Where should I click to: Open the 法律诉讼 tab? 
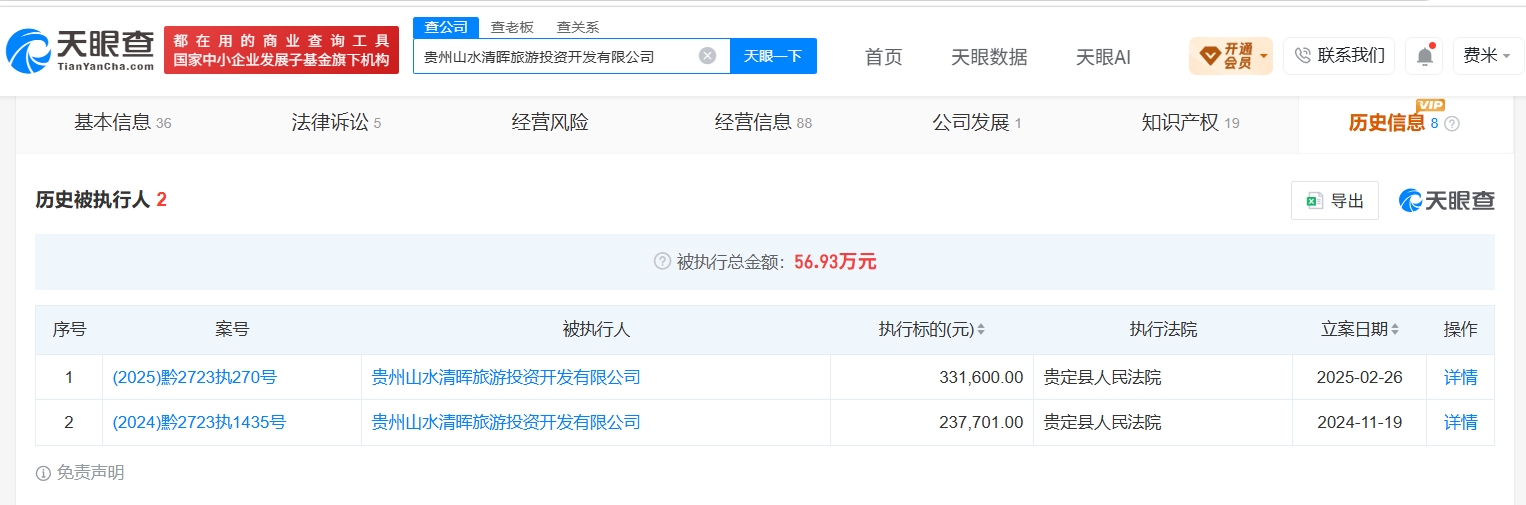(336, 123)
